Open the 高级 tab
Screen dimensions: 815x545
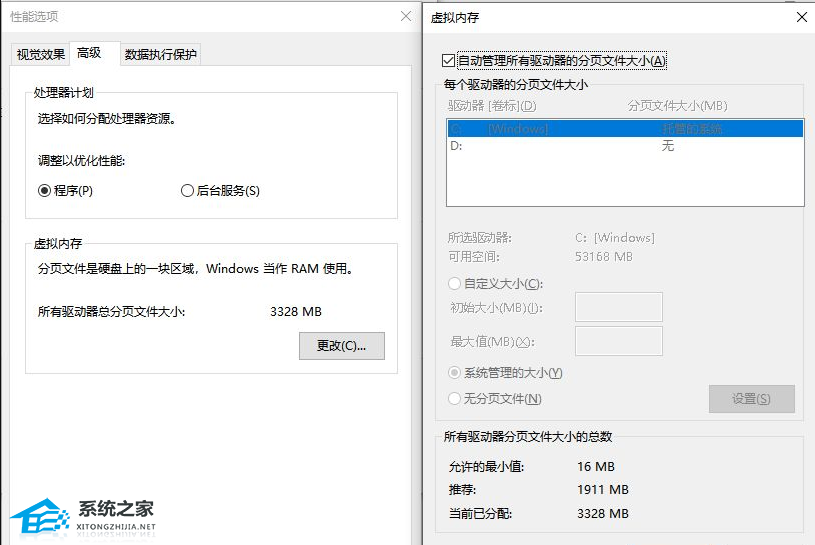point(90,53)
